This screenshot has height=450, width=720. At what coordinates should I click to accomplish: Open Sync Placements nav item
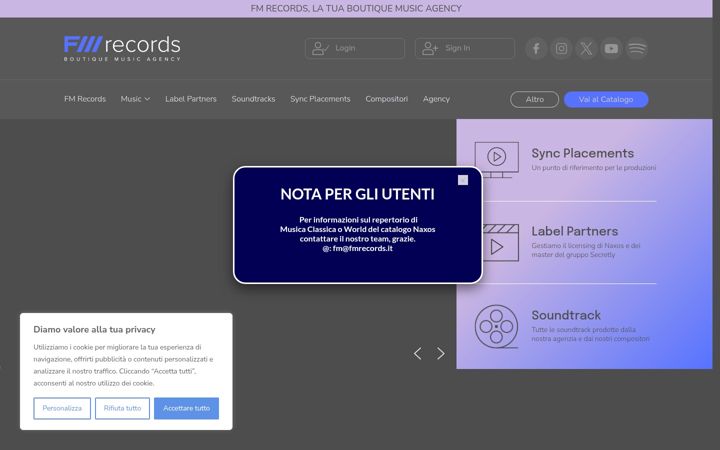point(320,99)
